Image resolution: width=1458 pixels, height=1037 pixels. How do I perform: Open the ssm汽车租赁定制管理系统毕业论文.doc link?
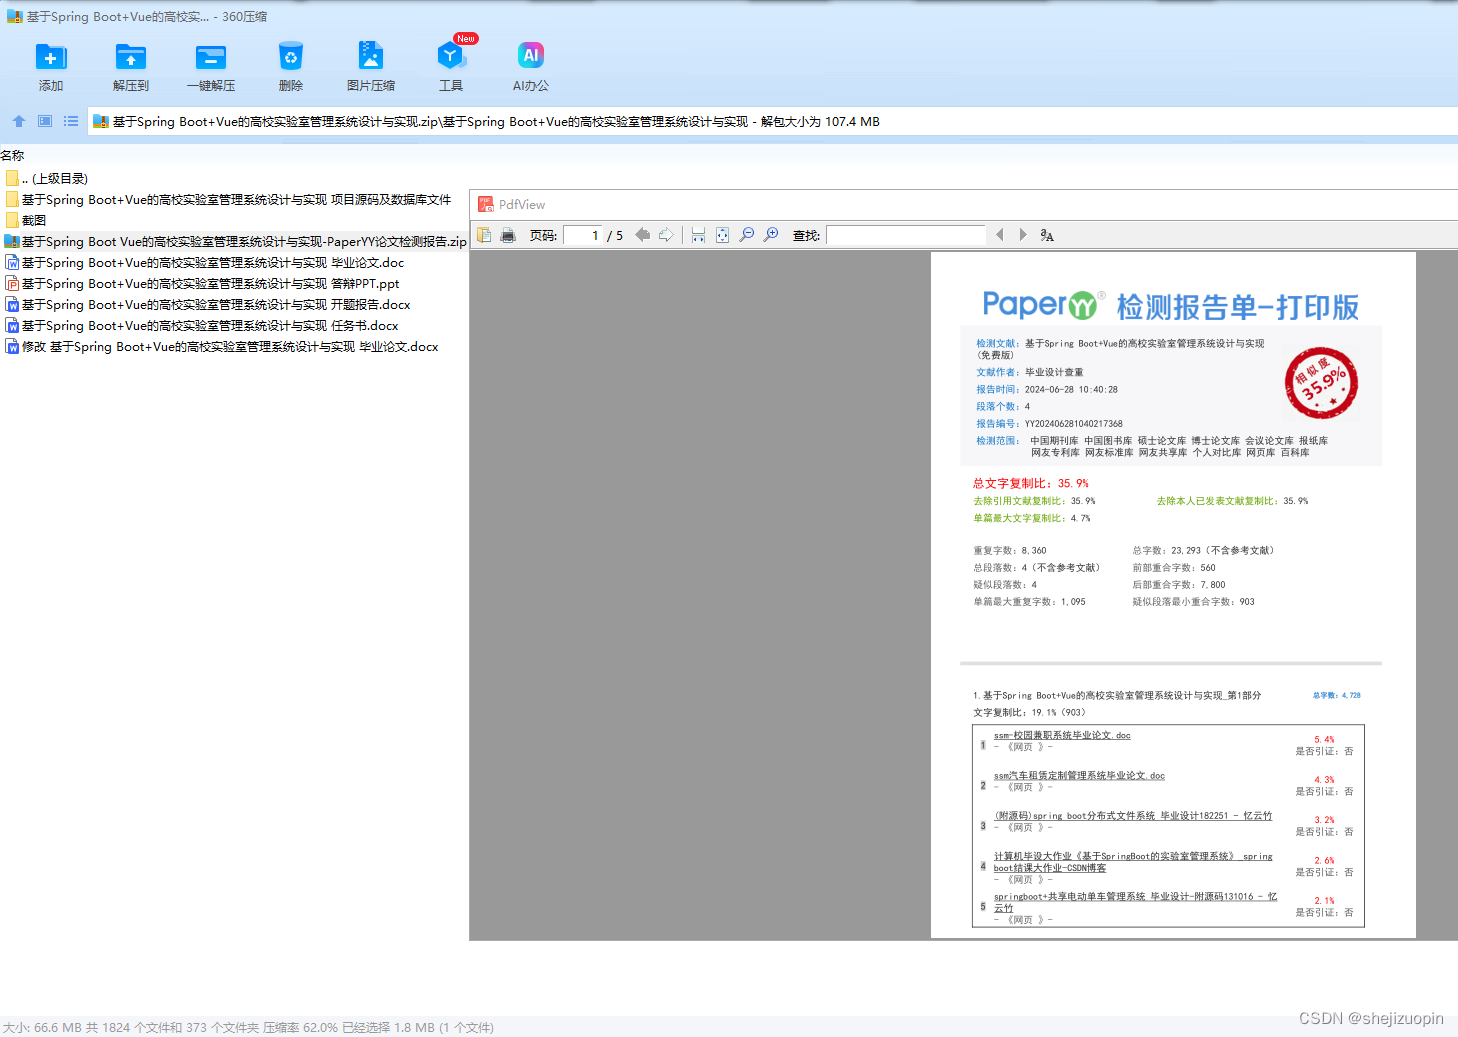click(1079, 775)
